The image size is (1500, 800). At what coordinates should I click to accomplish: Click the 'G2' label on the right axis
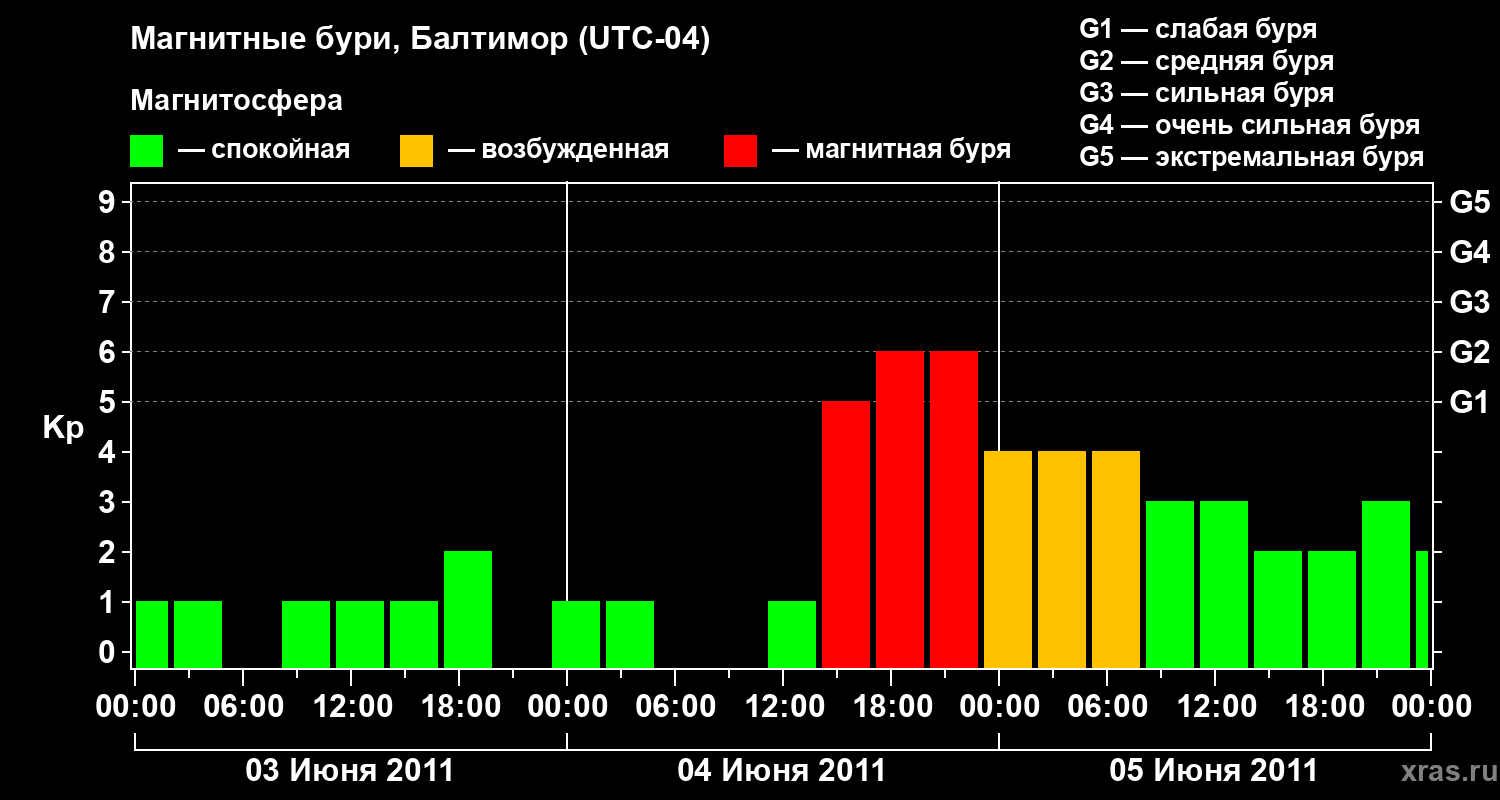(x=1470, y=352)
